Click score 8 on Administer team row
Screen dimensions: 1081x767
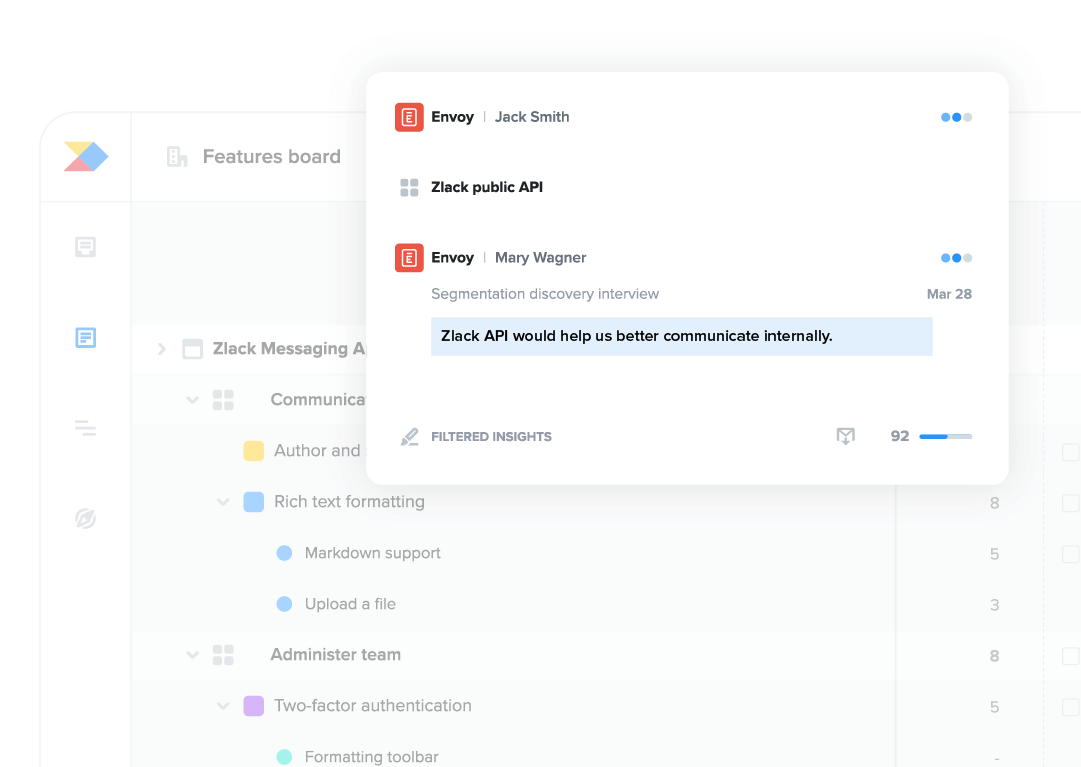(995, 656)
